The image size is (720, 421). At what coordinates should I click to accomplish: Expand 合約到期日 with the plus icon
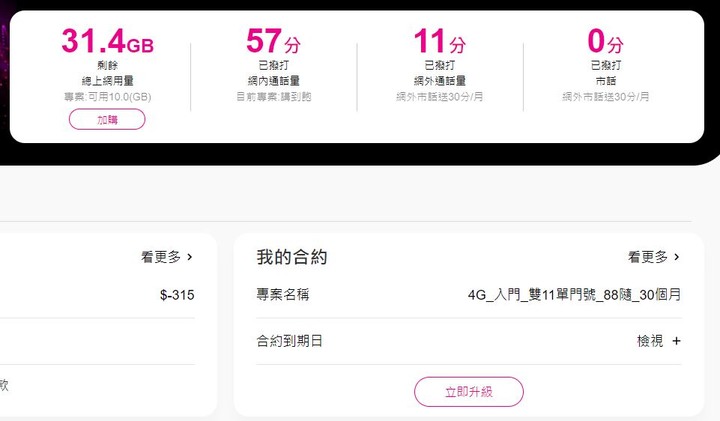[676, 341]
